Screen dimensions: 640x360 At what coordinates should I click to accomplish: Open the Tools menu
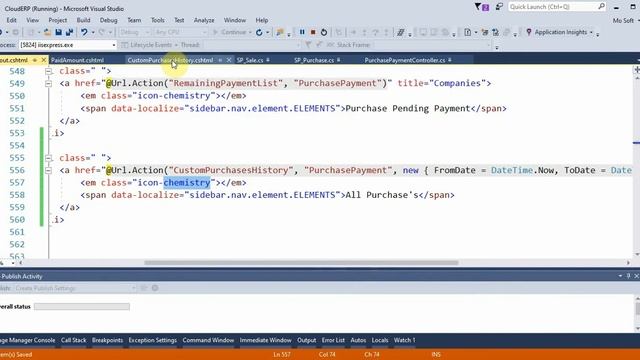(x=158, y=20)
